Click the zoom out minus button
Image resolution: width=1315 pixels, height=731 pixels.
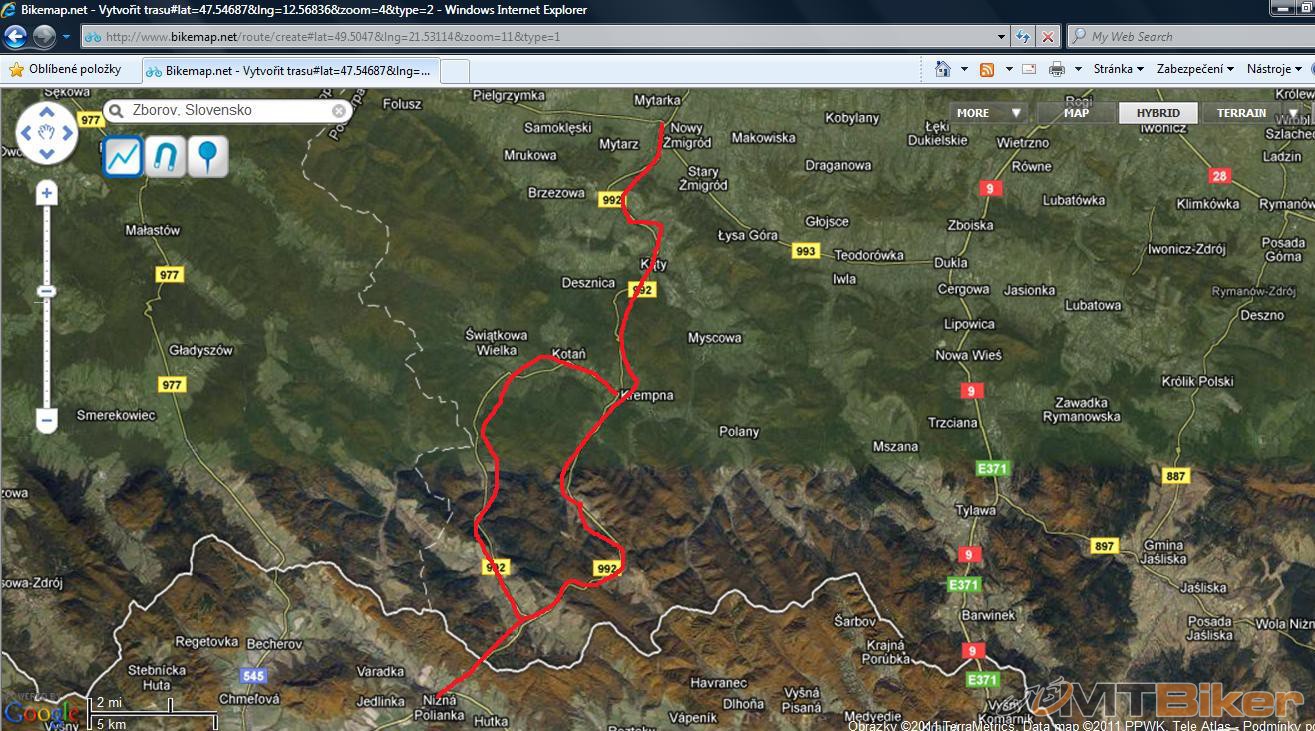[x=46, y=421]
